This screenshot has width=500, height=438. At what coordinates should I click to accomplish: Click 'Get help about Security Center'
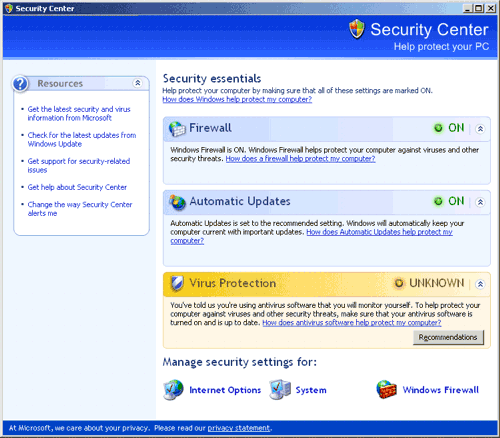click(x=77, y=187)
